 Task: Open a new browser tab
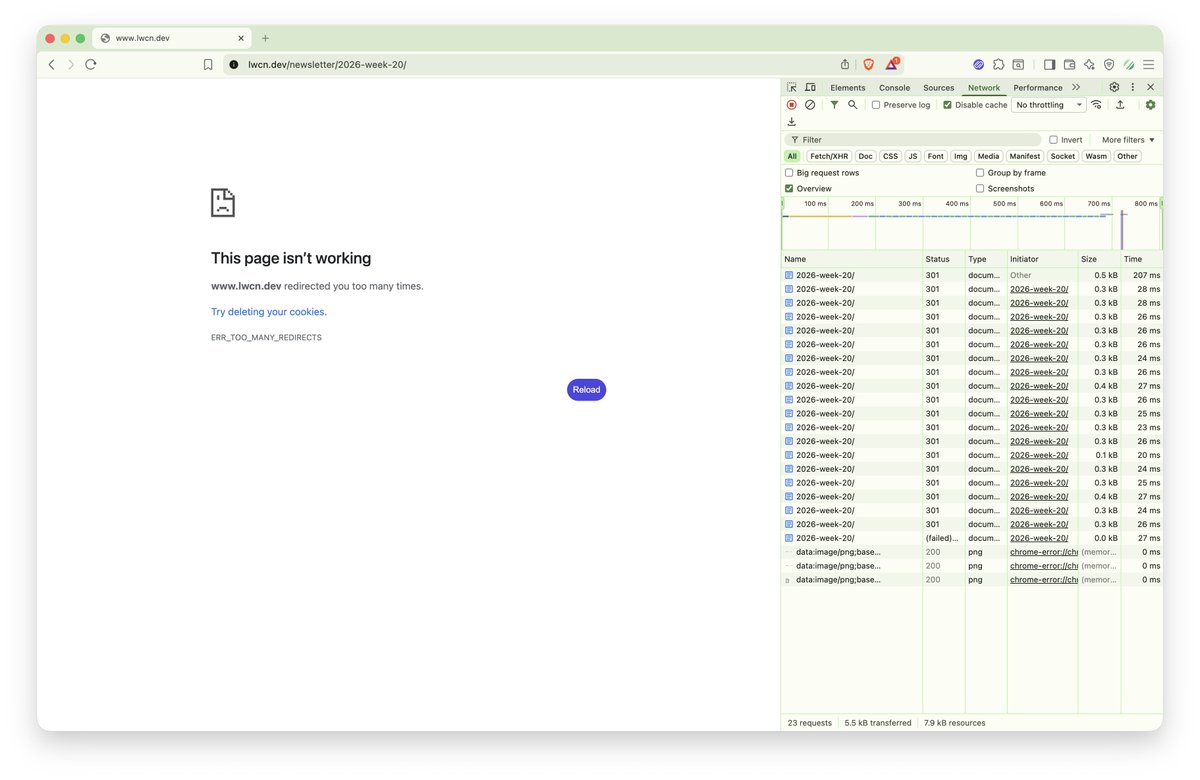click(265, 38)
